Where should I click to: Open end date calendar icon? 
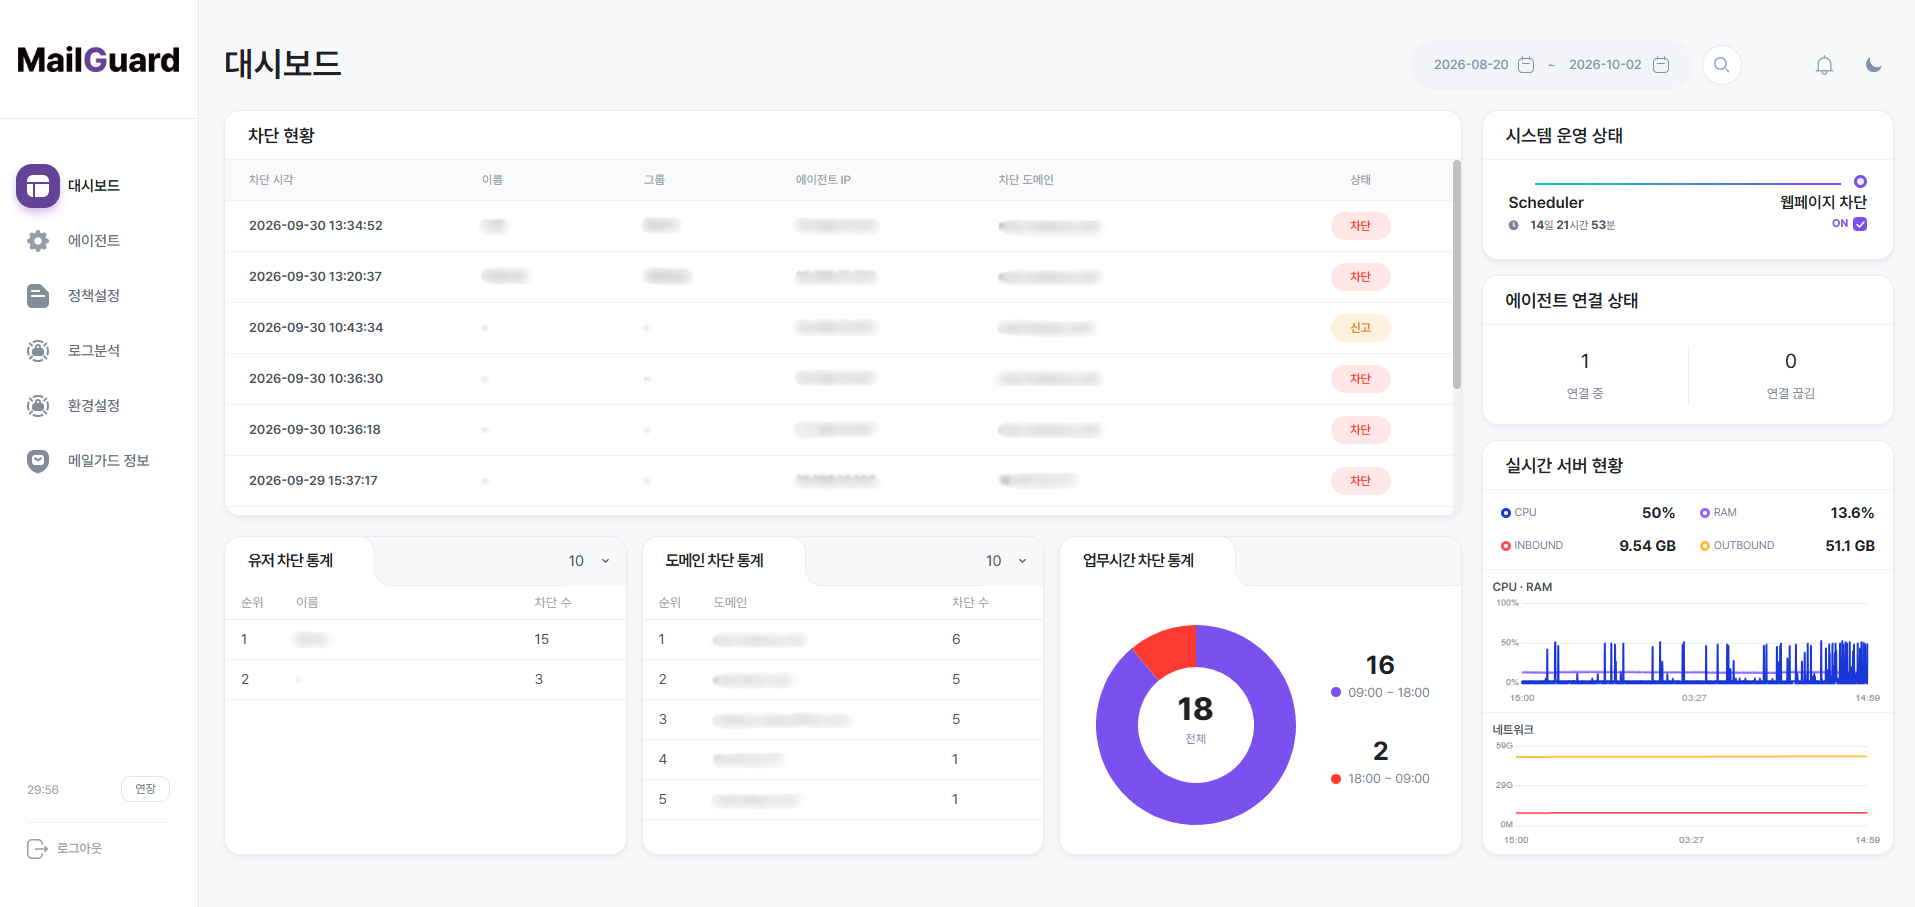pos(1661,65)
